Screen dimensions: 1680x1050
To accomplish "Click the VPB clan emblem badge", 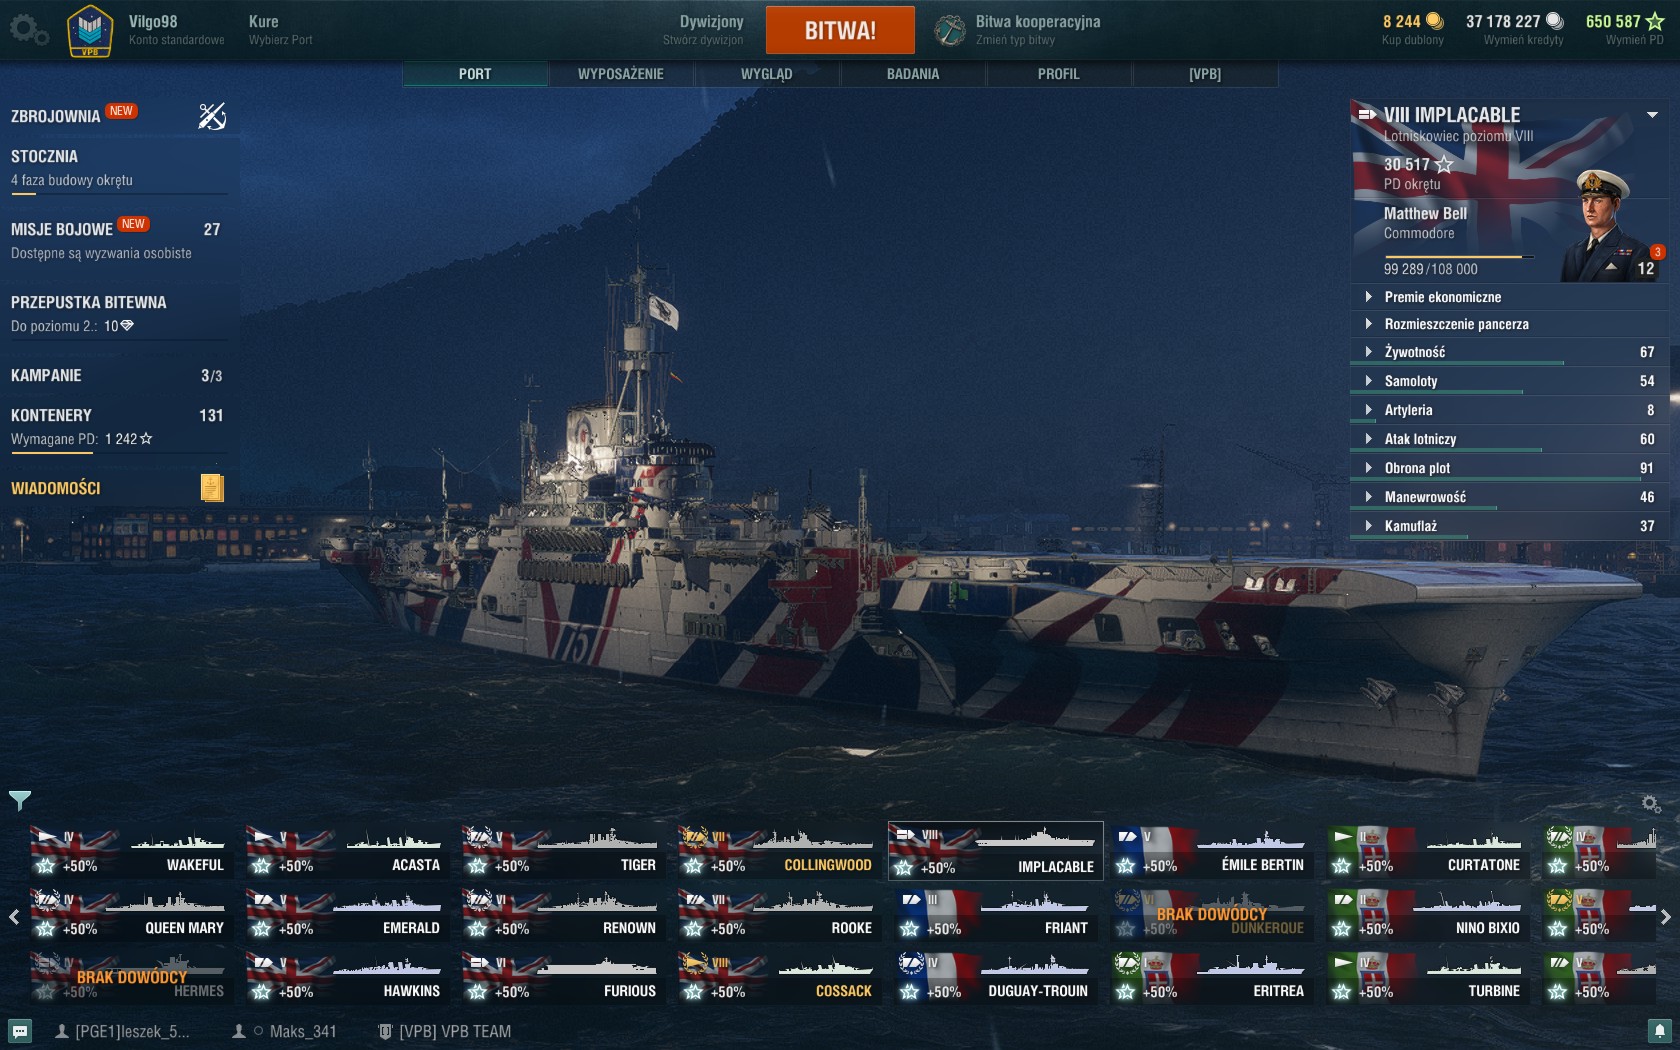I will click(x=90, y=31).
